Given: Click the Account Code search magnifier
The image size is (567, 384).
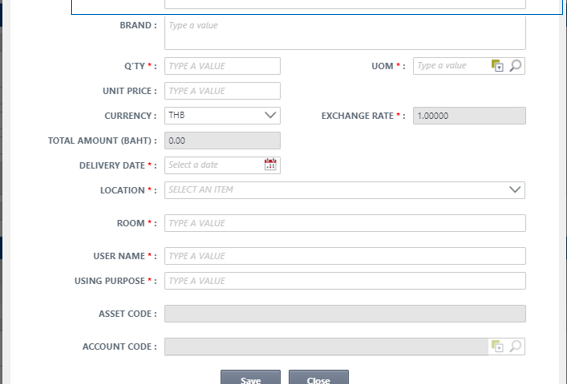Looking at the screenshot, I should click(515, 346).
